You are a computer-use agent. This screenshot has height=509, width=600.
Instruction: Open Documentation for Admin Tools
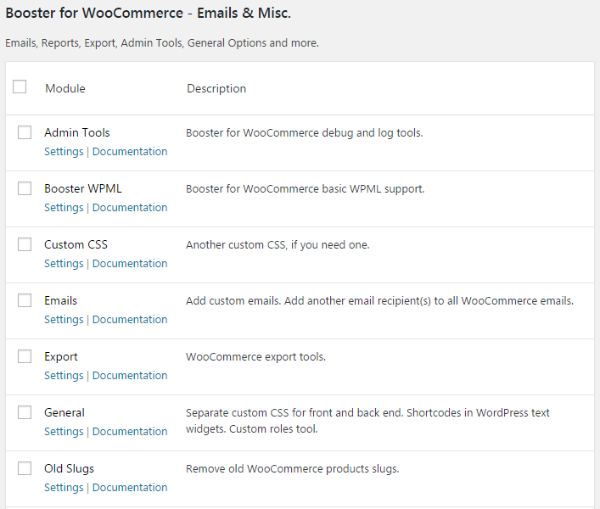click(x=130, y=152)
